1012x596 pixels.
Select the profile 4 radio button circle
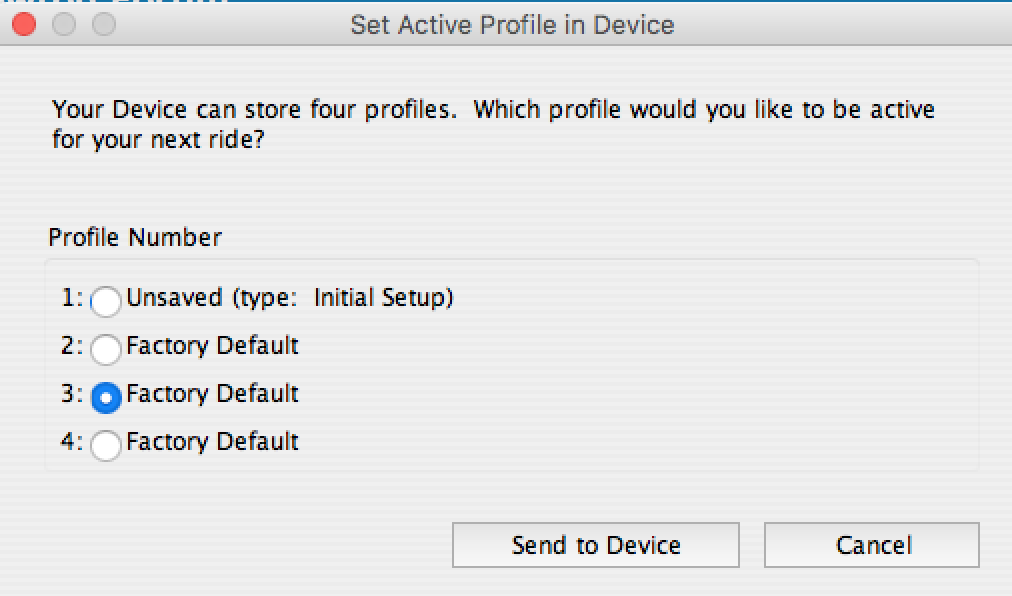(x=106, y=445)
